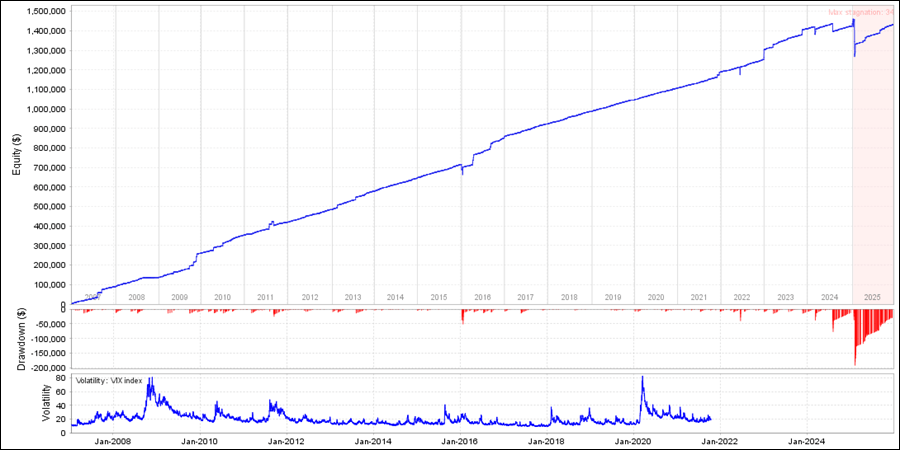Click the 'Equity ($)' axis title
The width and height of the screenshot is (900, 450).
click(x=17, y=155)
